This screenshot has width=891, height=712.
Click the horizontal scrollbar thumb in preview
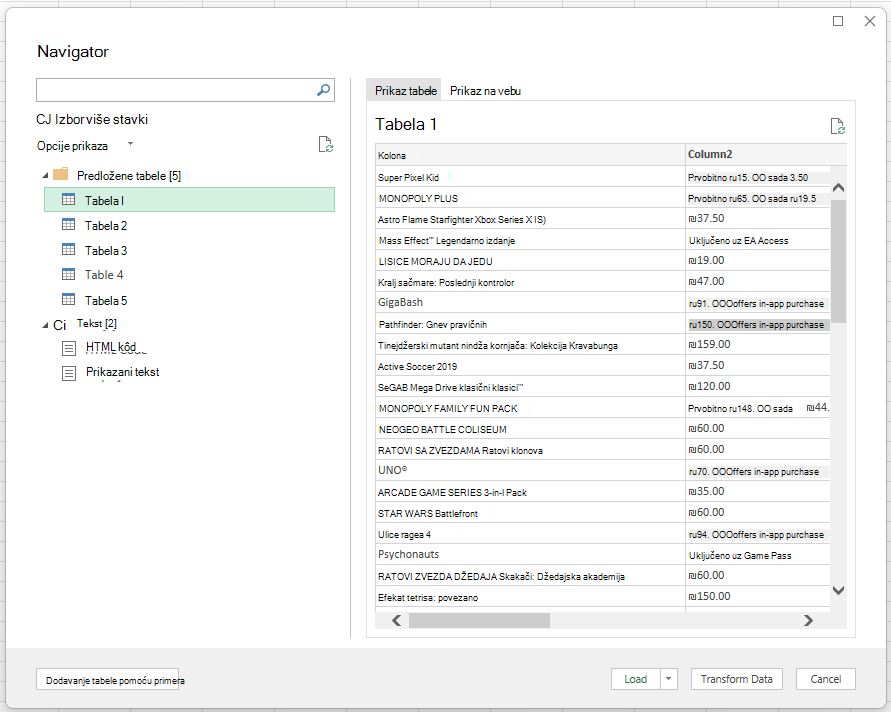479,621
